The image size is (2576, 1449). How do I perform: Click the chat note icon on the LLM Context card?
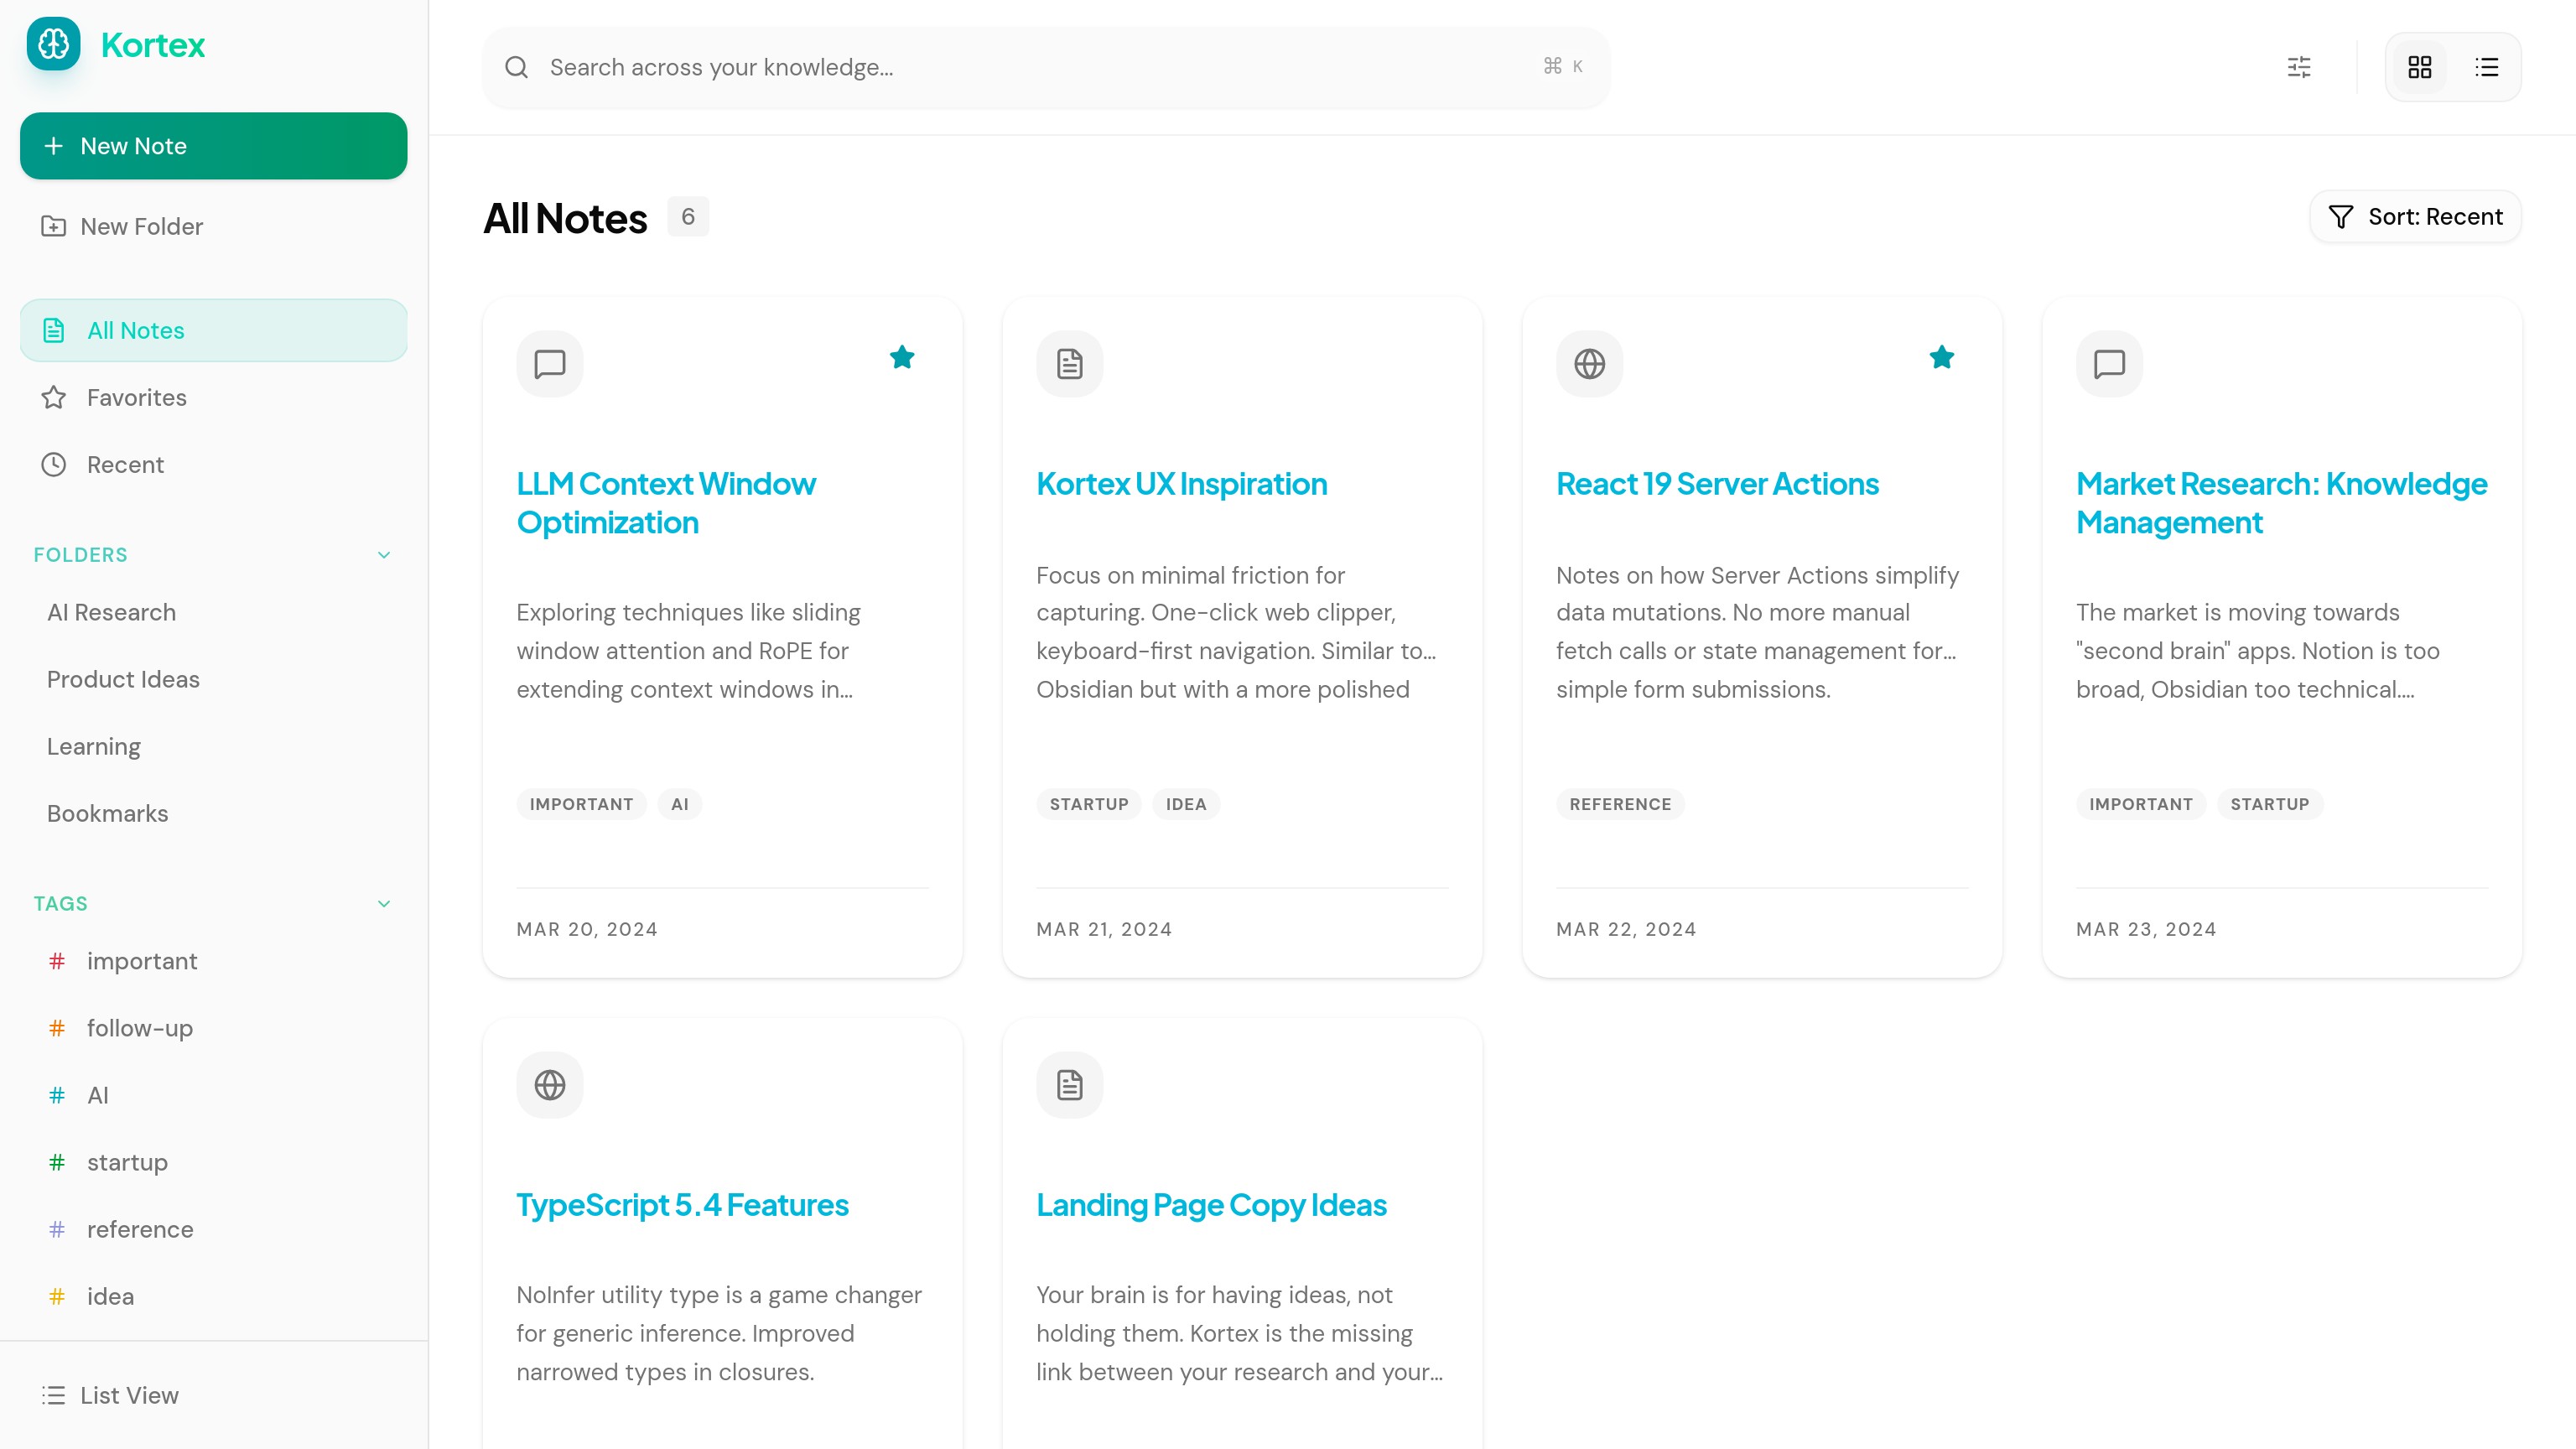click(549, 364)
